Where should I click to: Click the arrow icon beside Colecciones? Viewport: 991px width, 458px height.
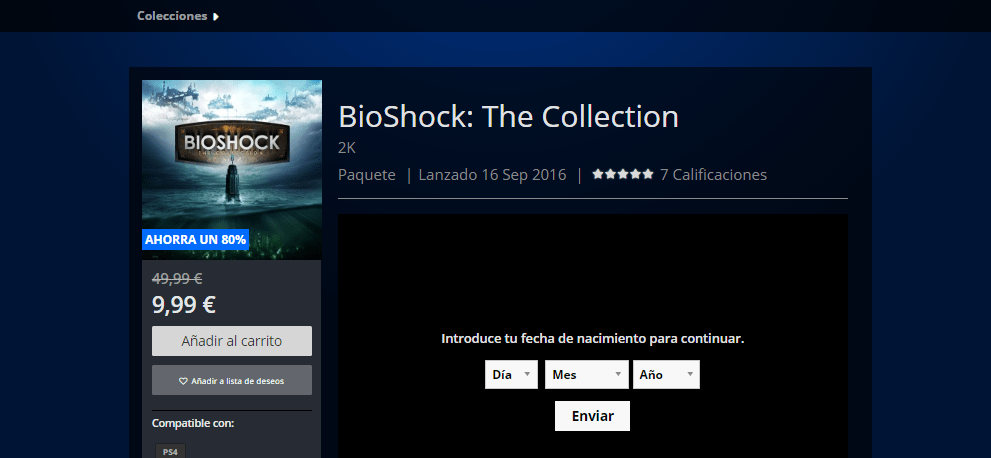tap(216, 16)
